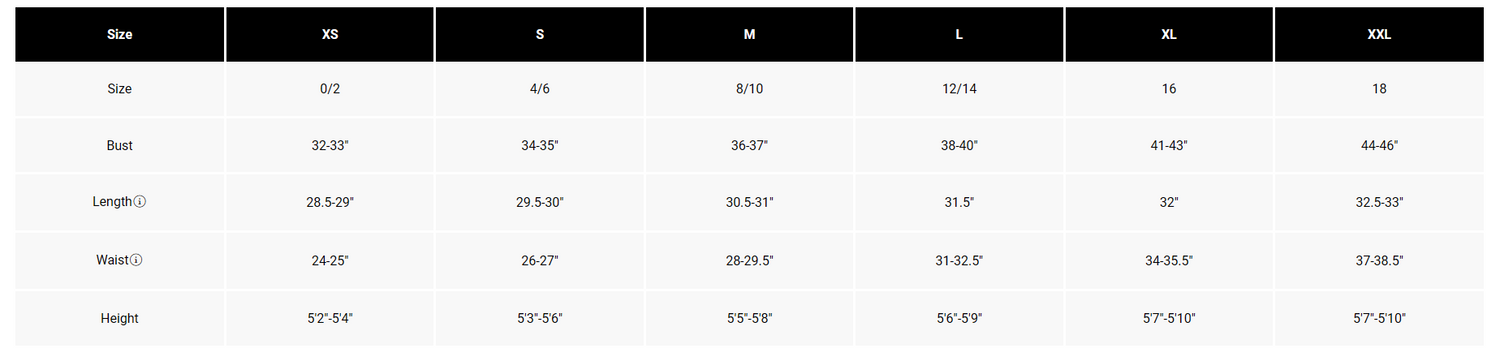
Task: Select the XS column header
Action: pyautogui.click(x=330, y=34)
